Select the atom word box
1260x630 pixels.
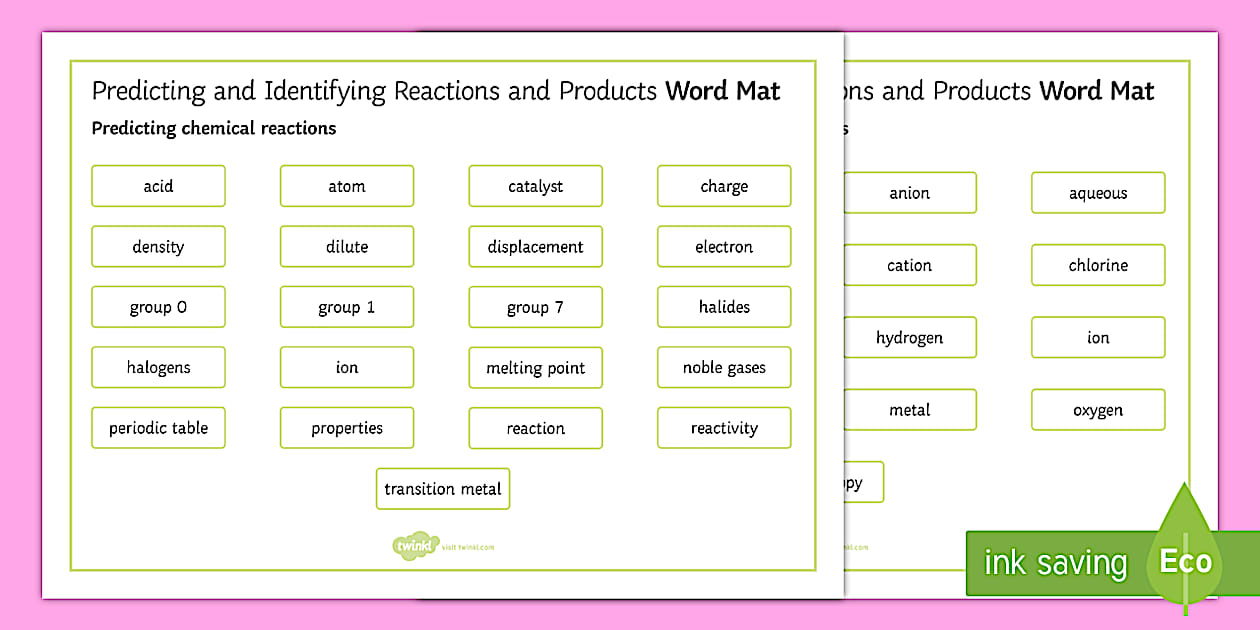pos(347,186)
